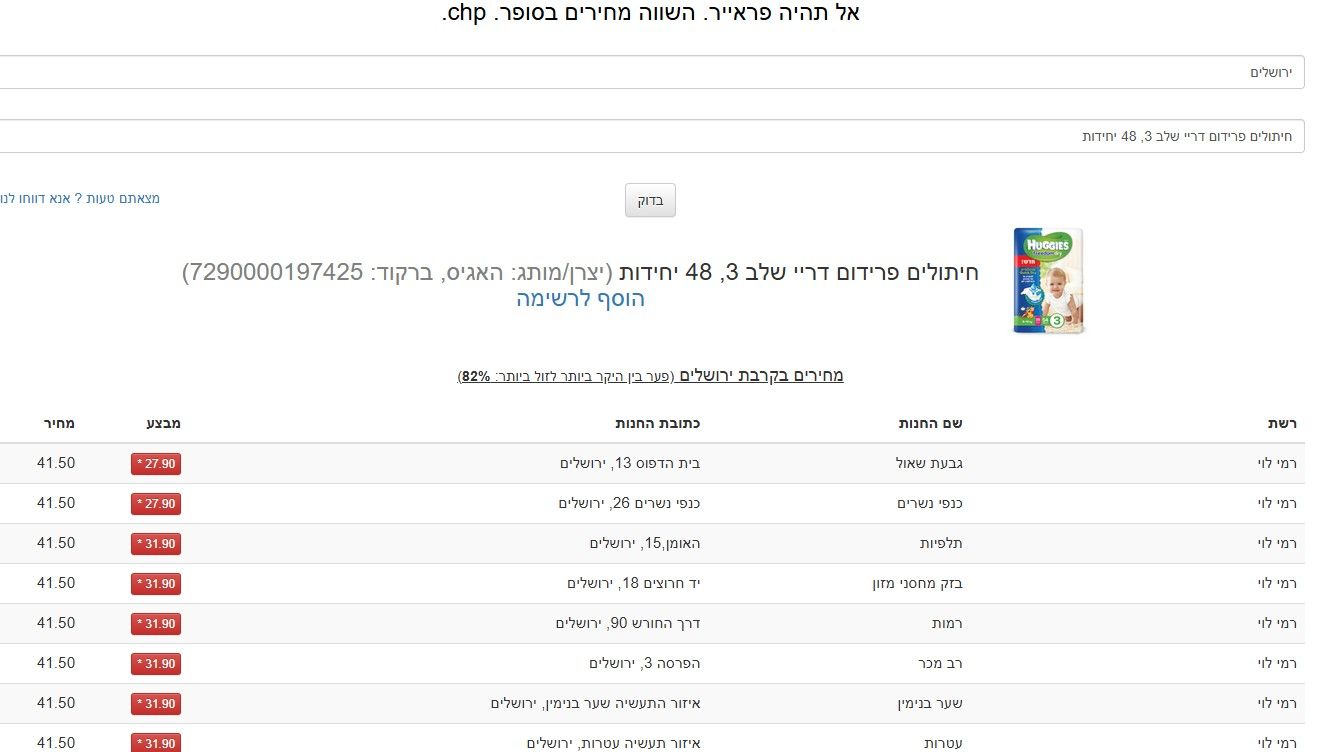Click the store name בזק מחסני מזון
Screen dimensions: 1336x752
[917, 583]
